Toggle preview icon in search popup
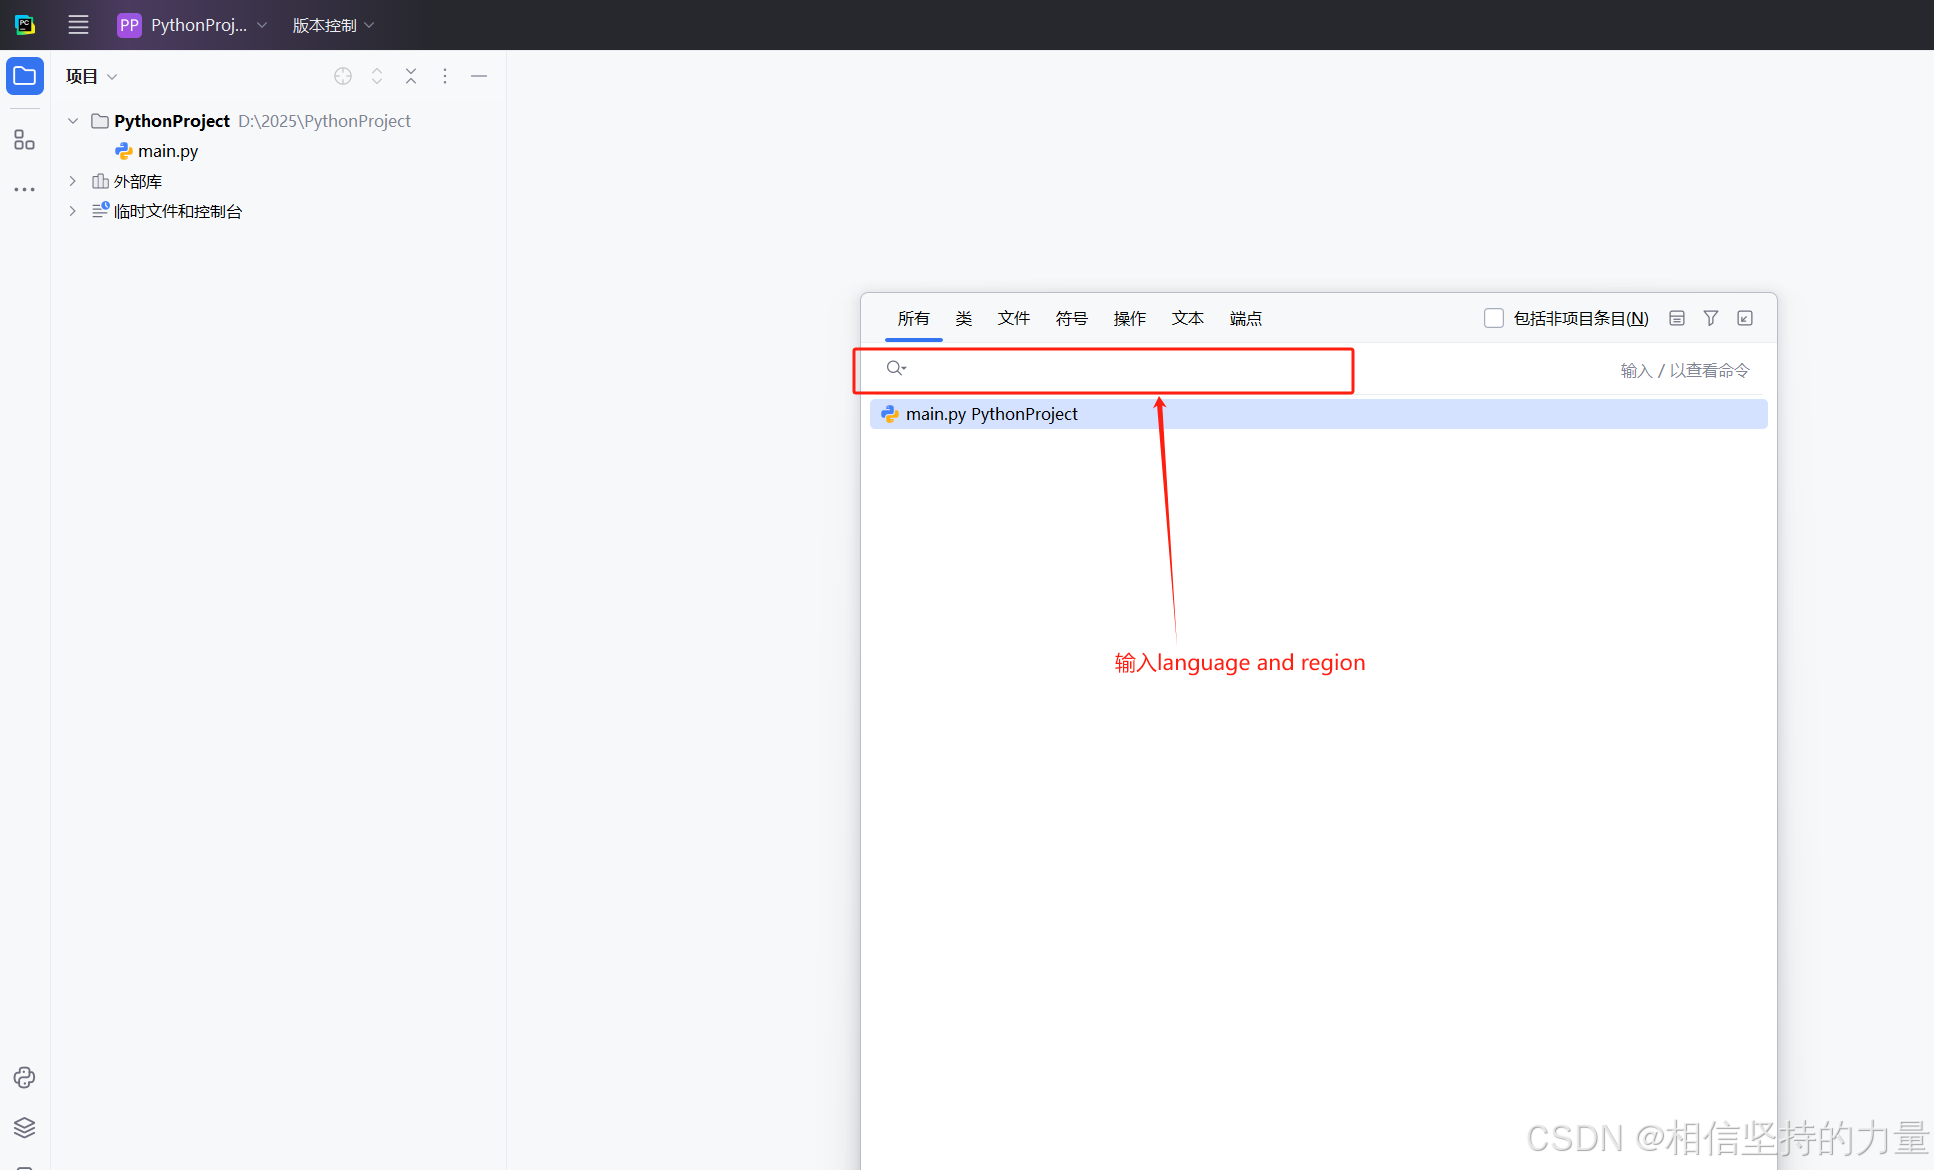The image size is (1934, 1170). [1677, 318]
